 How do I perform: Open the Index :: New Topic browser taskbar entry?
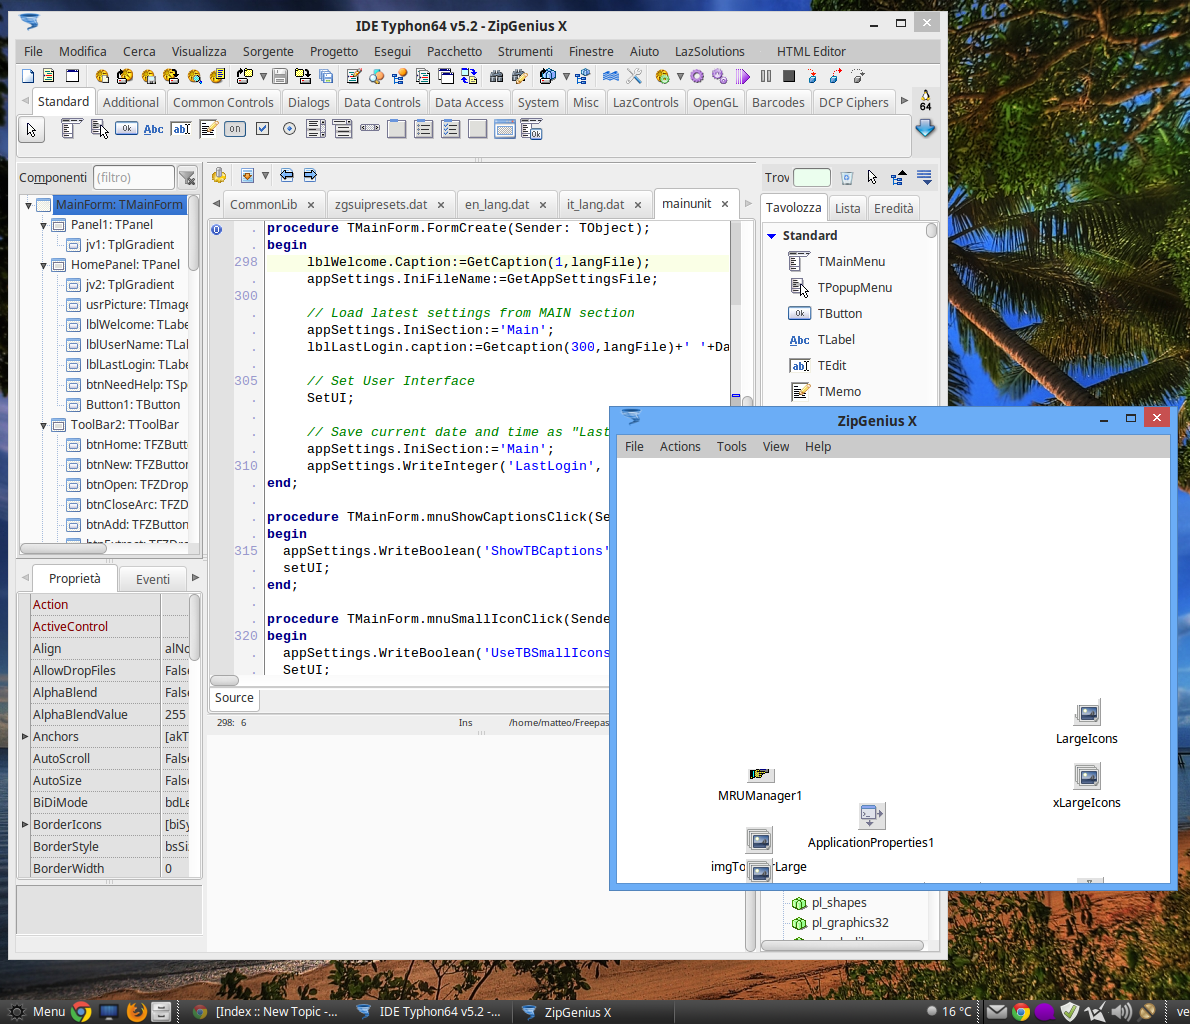coord(266,1012)
